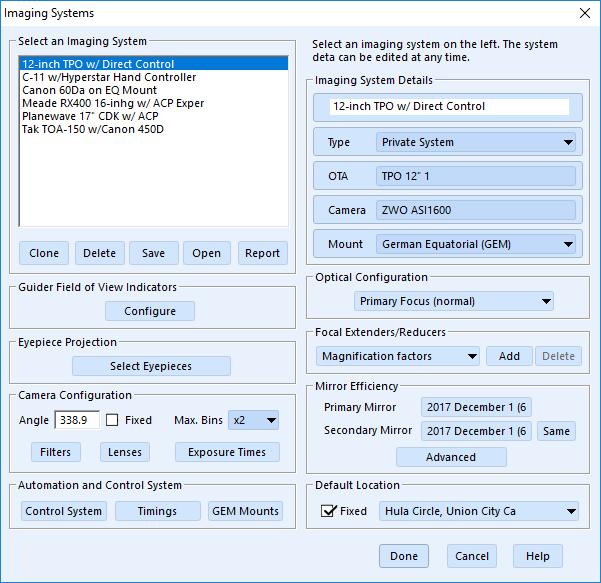Click the OTA TPO 12" field
Image resolution: width=601 pixels, height=583 pixels.
pos(476,176)
